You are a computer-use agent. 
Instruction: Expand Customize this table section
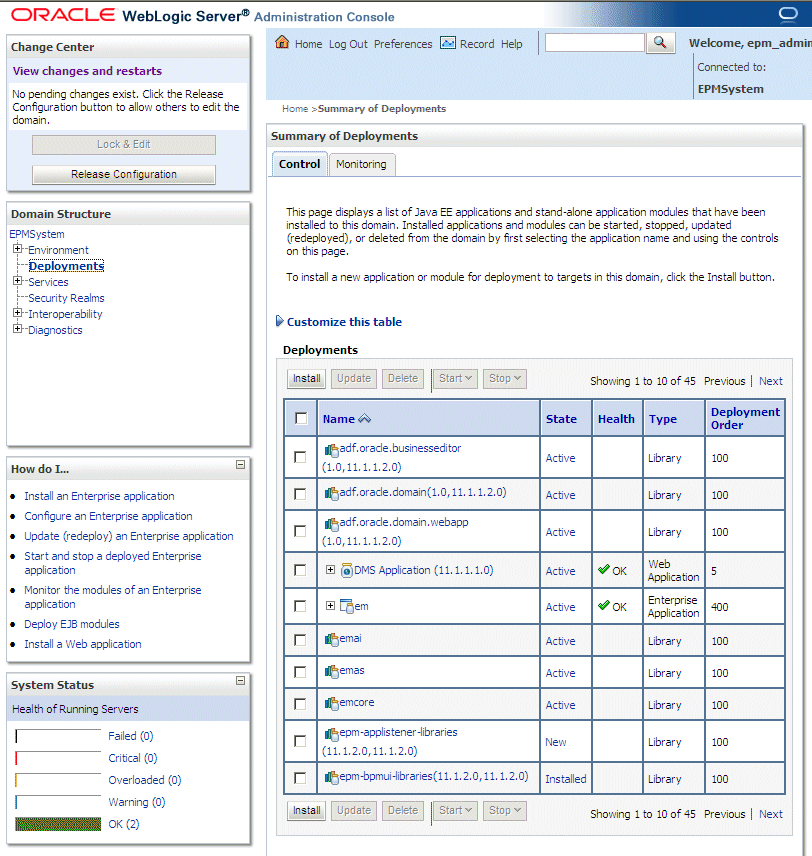point(280,321)
